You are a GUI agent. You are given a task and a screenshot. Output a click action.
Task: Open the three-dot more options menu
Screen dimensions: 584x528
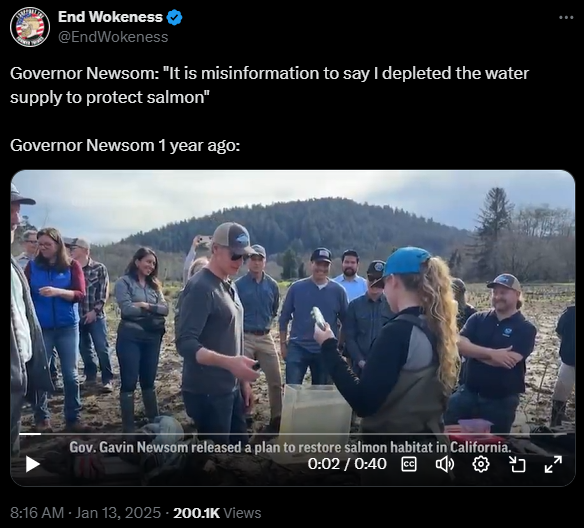[x=566, y=17]
